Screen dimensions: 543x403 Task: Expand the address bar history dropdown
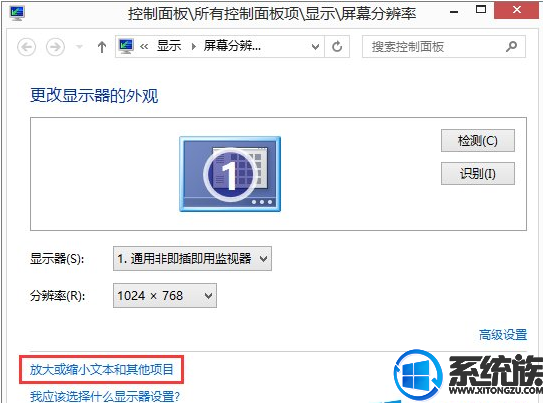(315, 46)
